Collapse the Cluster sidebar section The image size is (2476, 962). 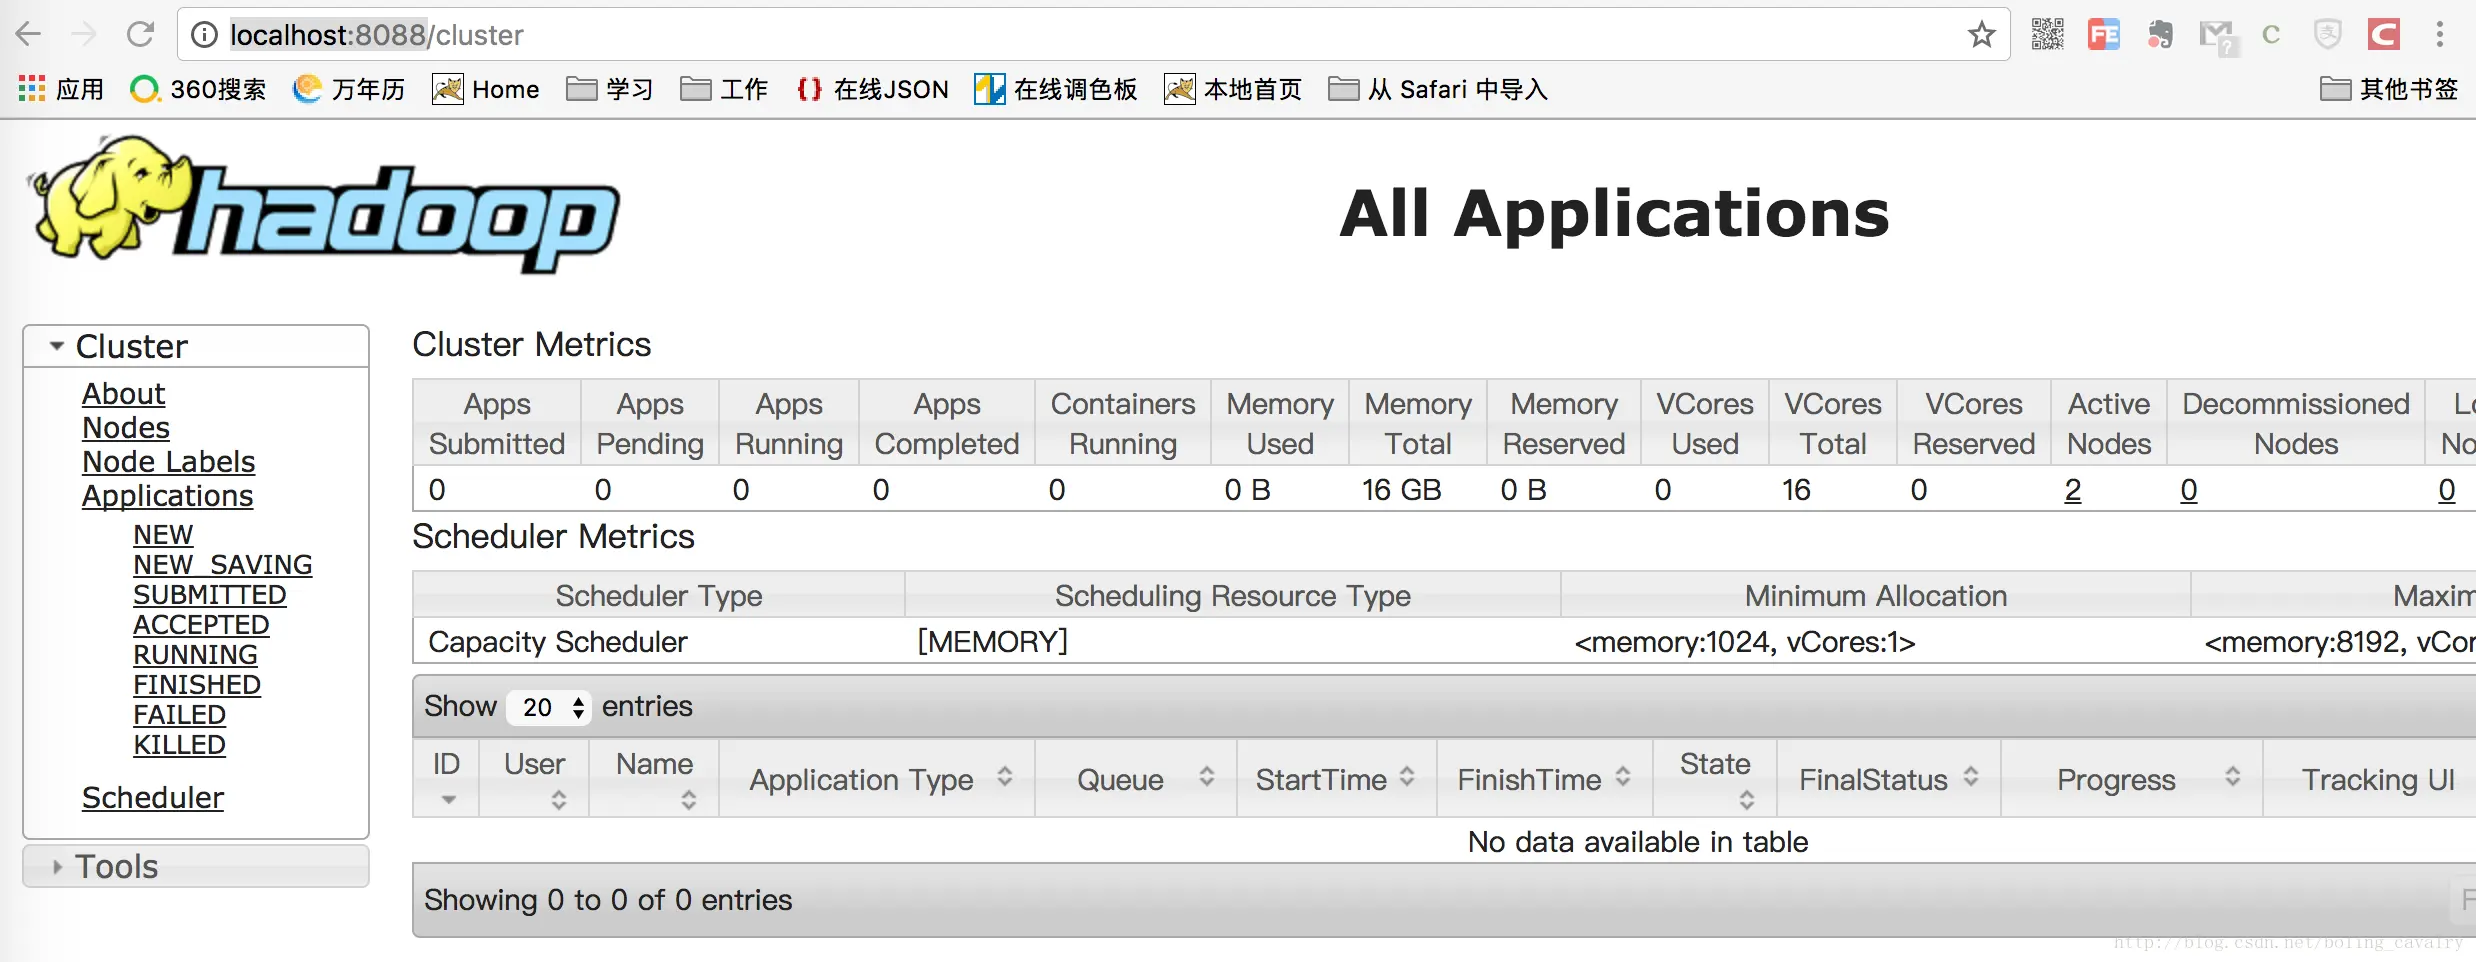coord(196,346)
